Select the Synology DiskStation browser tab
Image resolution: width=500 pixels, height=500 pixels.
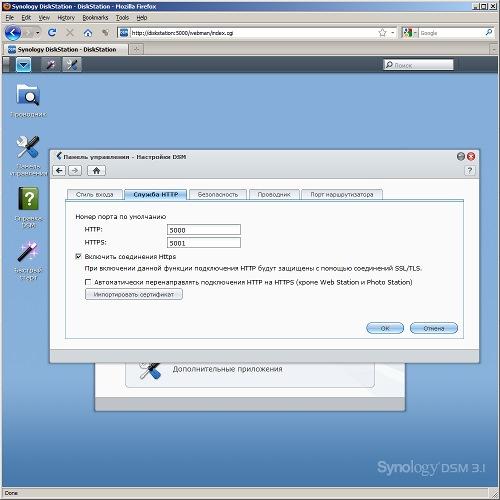coord(66,49)
